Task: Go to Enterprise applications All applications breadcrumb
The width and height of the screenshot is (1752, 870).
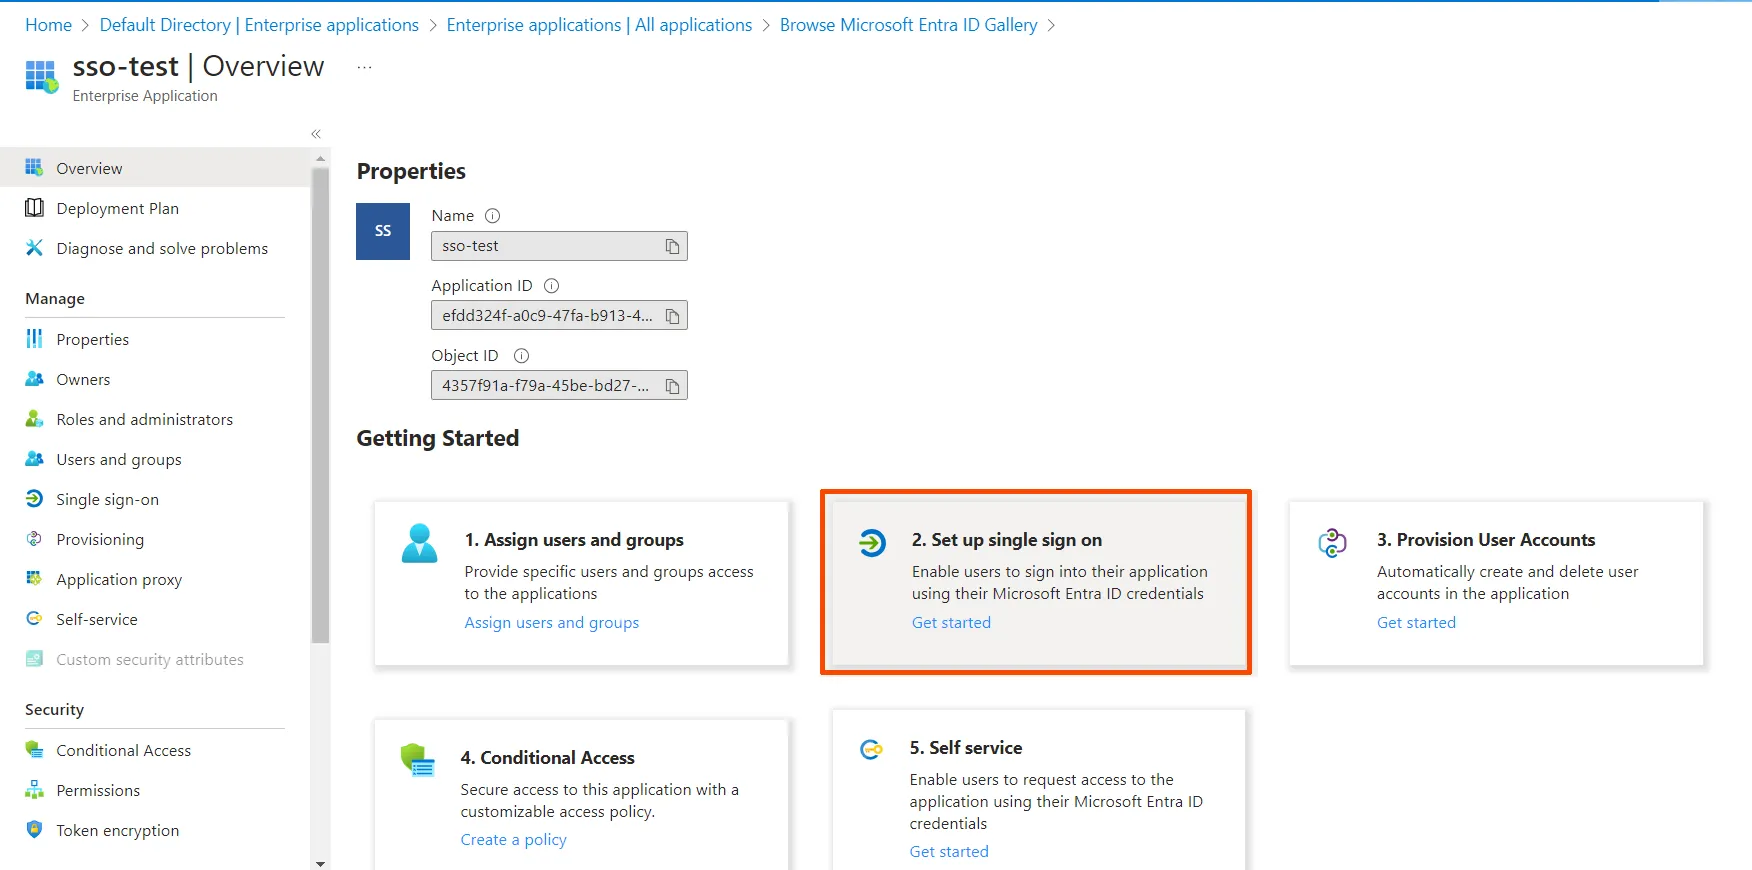Action: [x=599, y=25]
